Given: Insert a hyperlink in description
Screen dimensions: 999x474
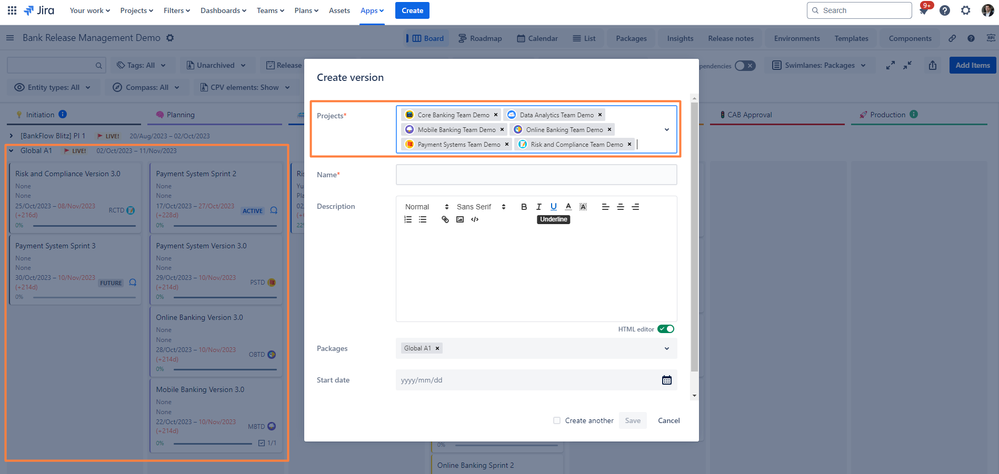Looking at the screenshot, I should click(x=445, y=219).
